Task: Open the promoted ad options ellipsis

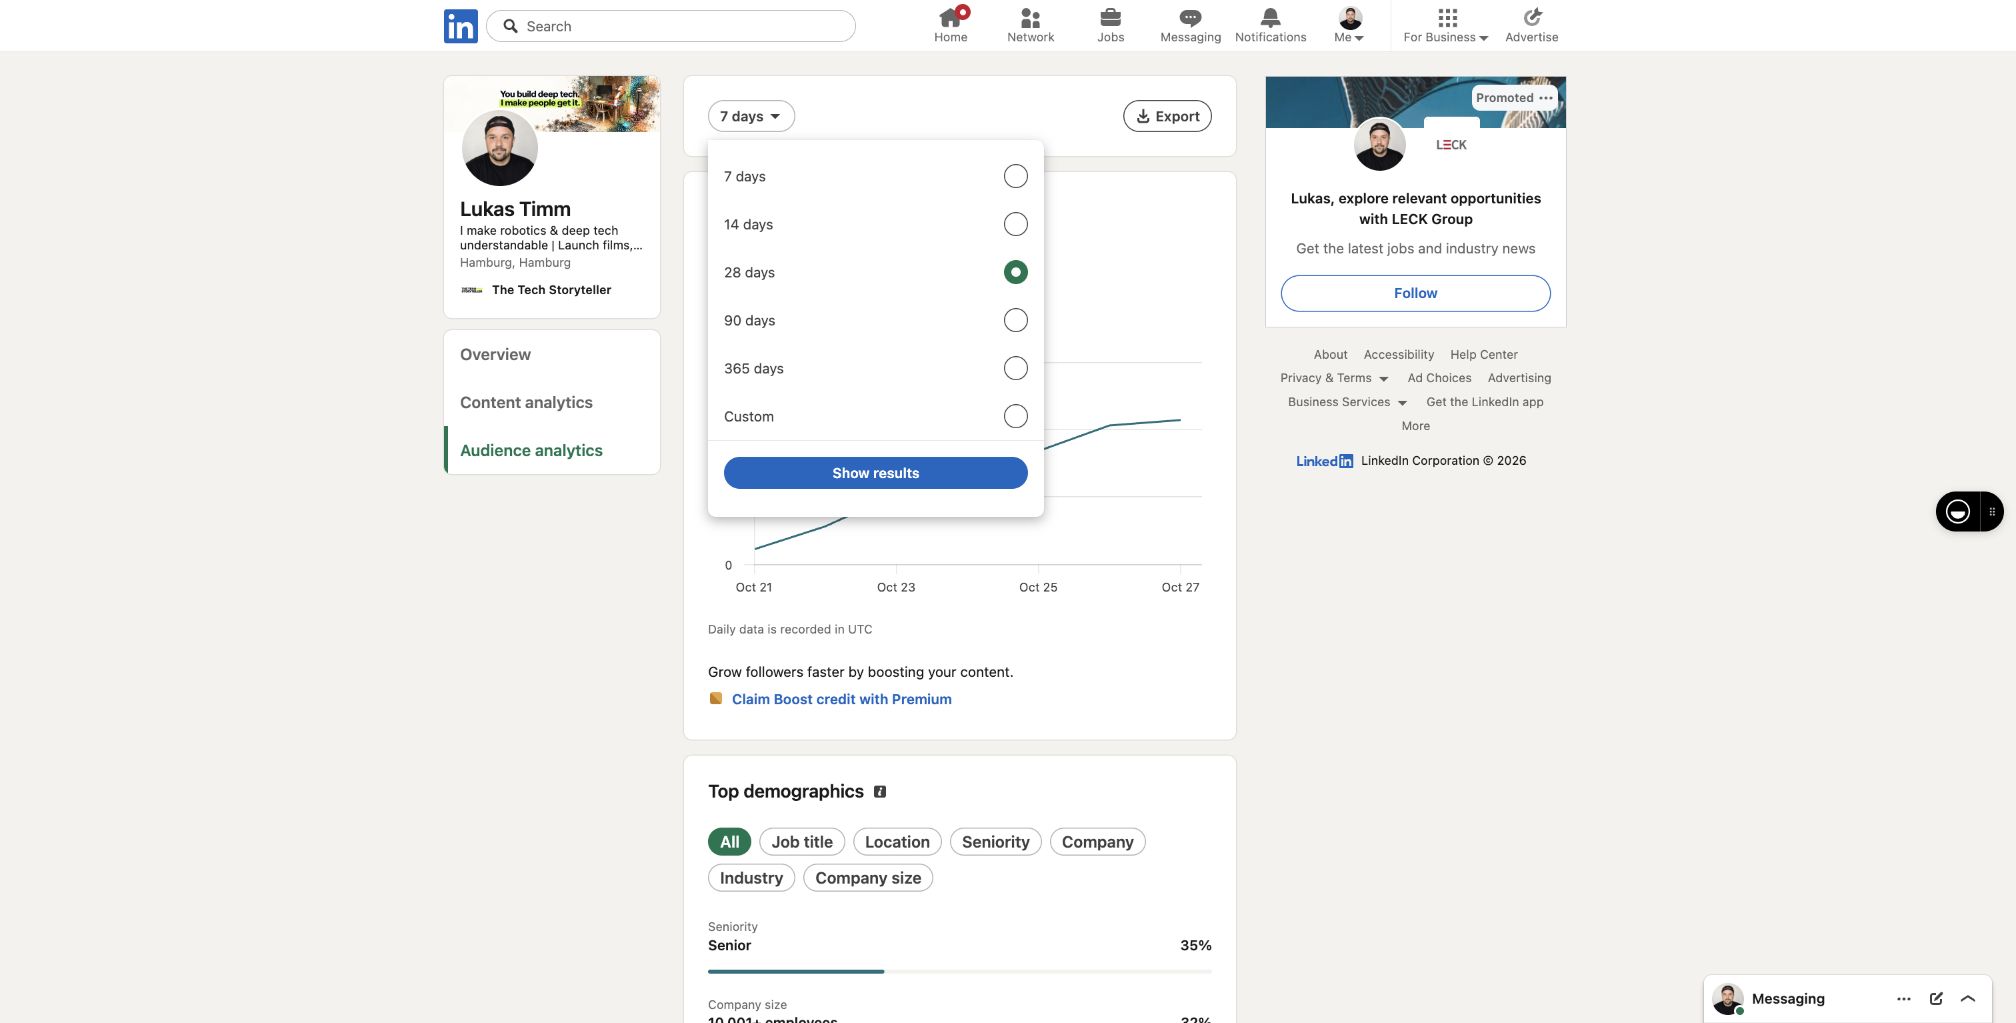Action: point(1546,98)
